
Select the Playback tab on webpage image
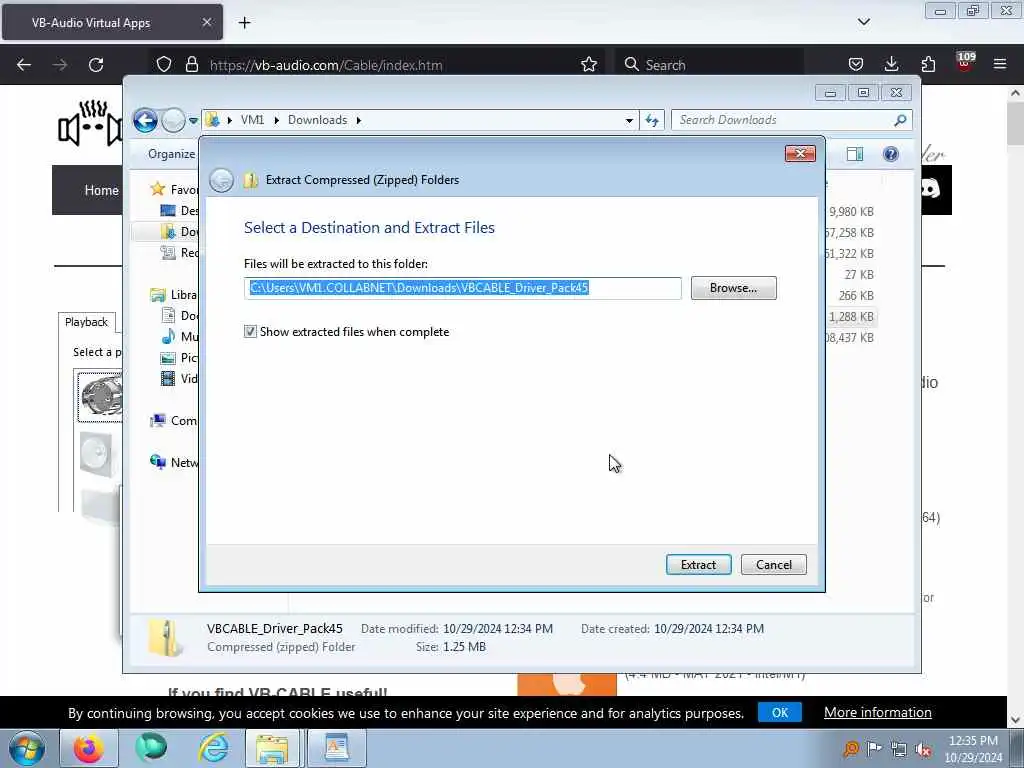pos(87,322)
